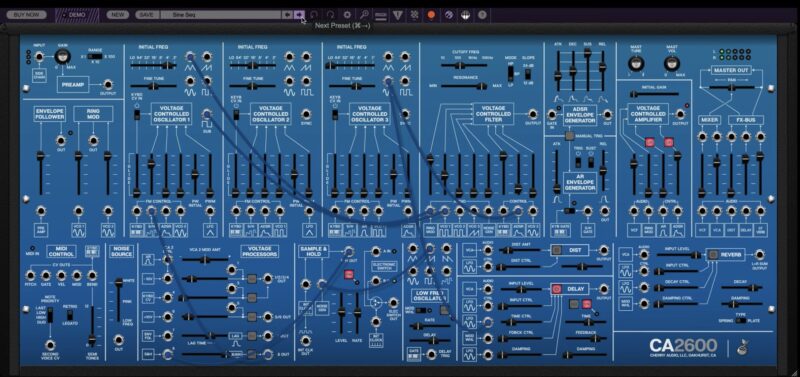
Task: Click the SAVE preset button
Action: (147, 15)
